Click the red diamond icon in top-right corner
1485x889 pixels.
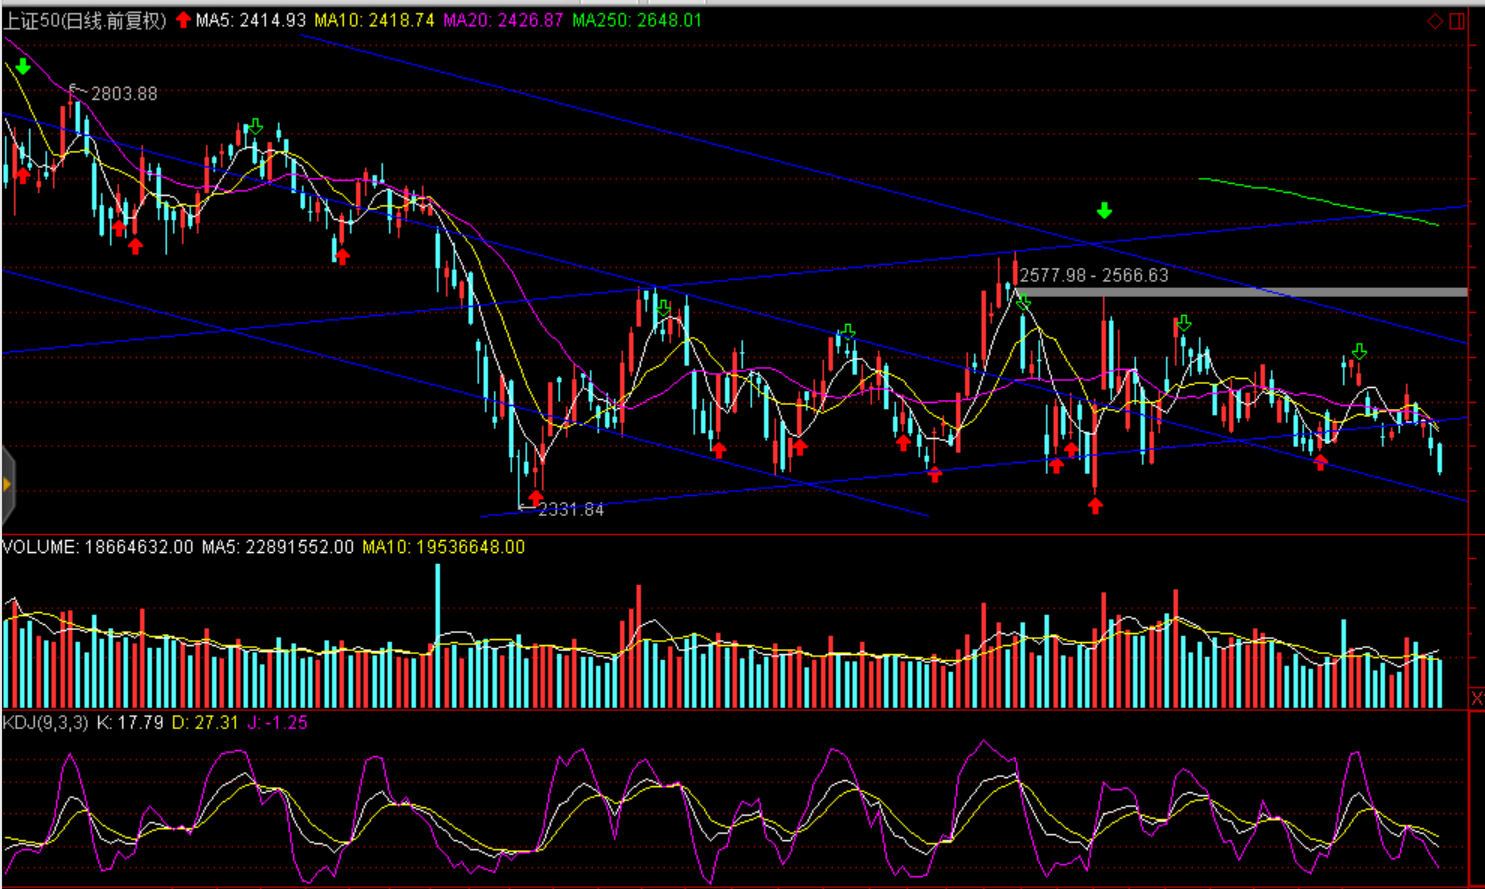[x=1435, y=21]
